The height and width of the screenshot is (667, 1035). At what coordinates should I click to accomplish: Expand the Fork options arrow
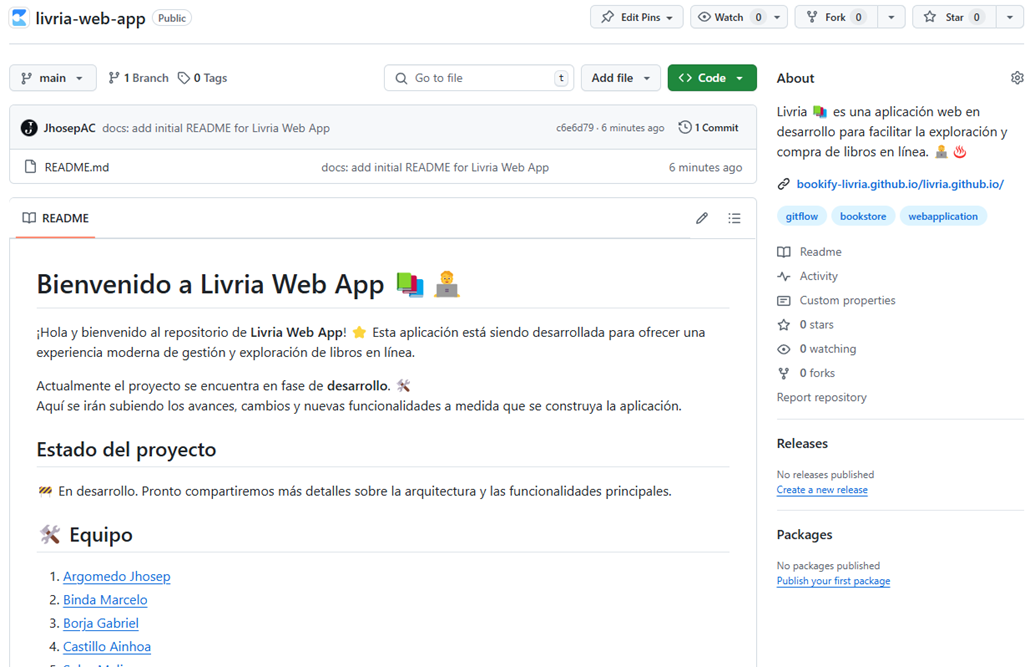[891, 17]
